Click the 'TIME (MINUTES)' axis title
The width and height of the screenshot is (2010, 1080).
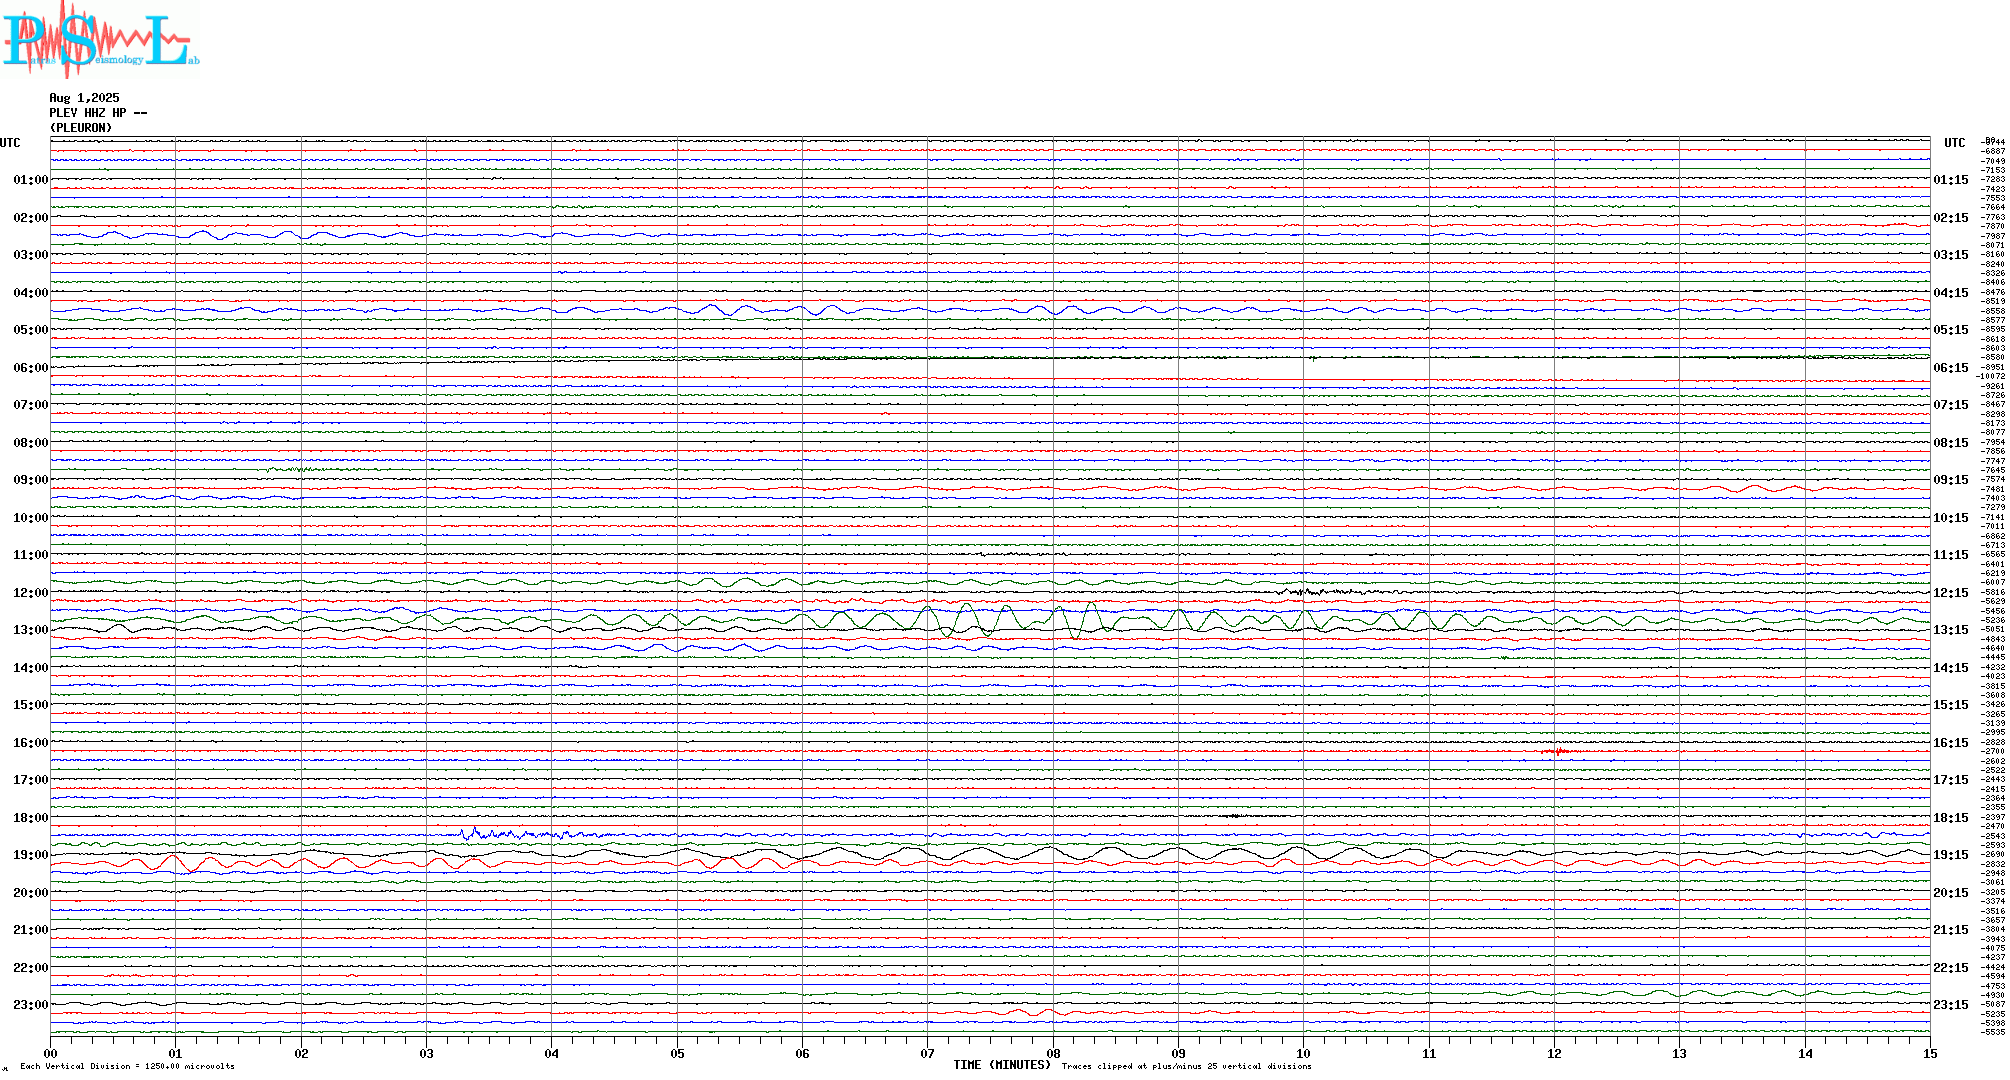pos(1002,1065)
